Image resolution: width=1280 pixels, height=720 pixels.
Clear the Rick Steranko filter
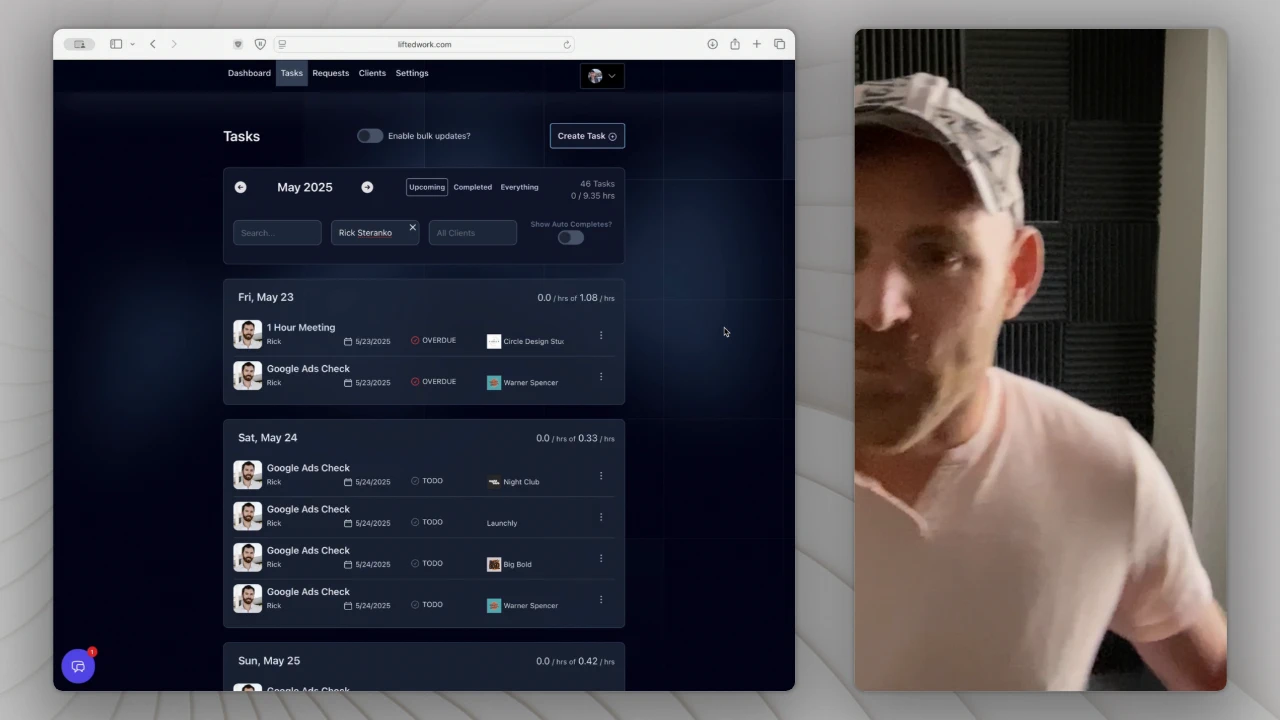tap(412, 228)
